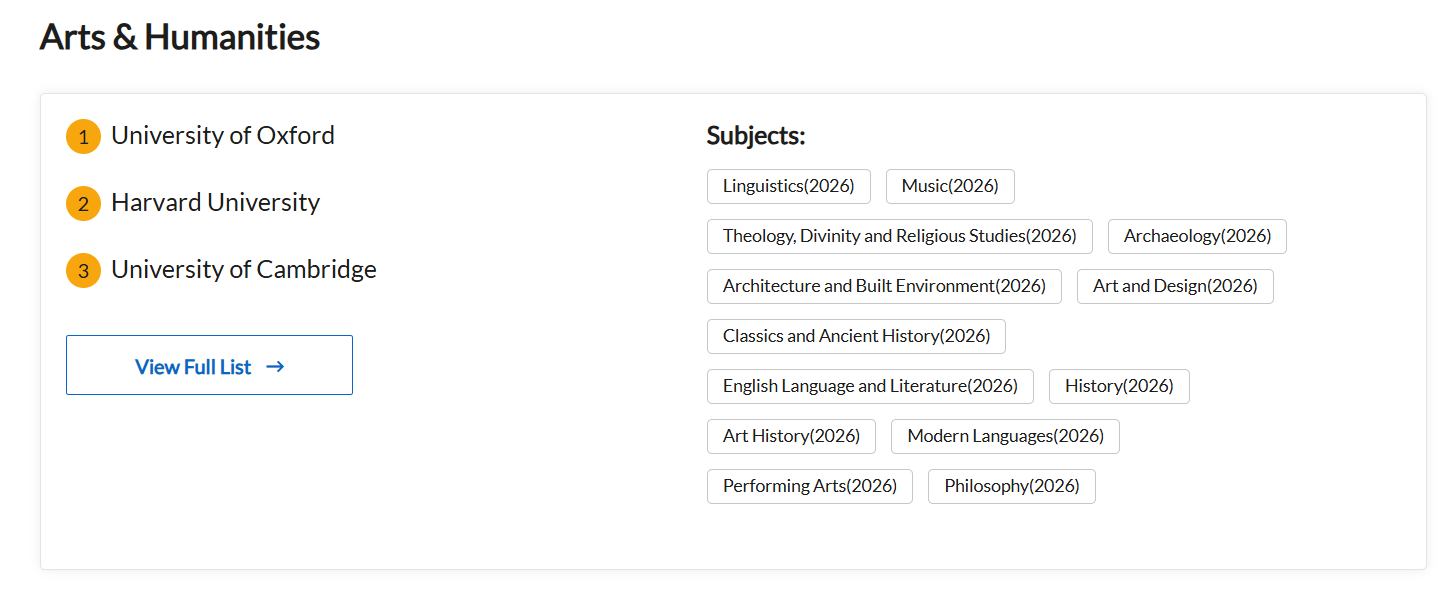Open Classics and Ancient History(2026)

click(856, 336)
